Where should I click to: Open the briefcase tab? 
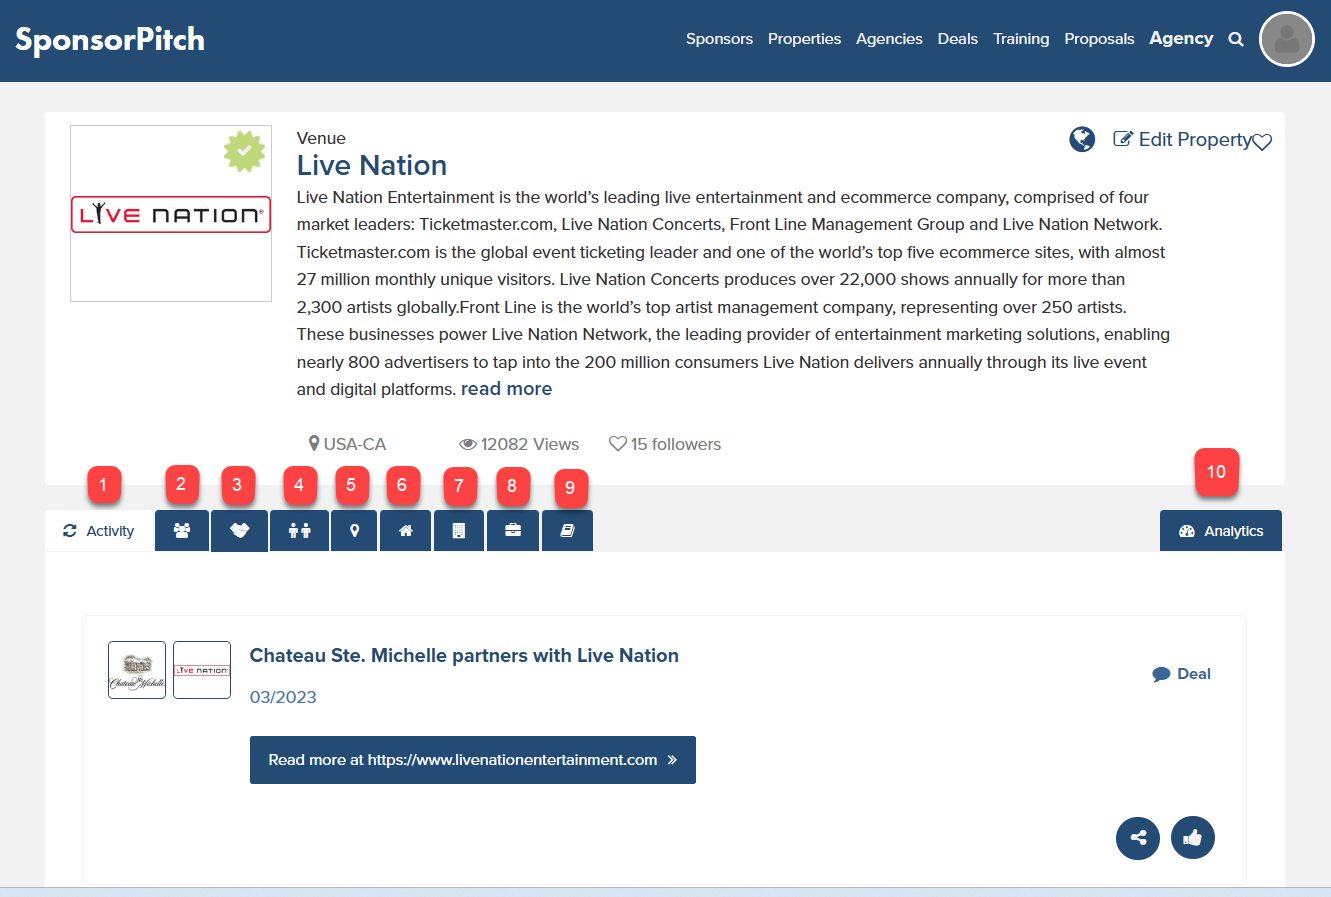coord(513,531)
